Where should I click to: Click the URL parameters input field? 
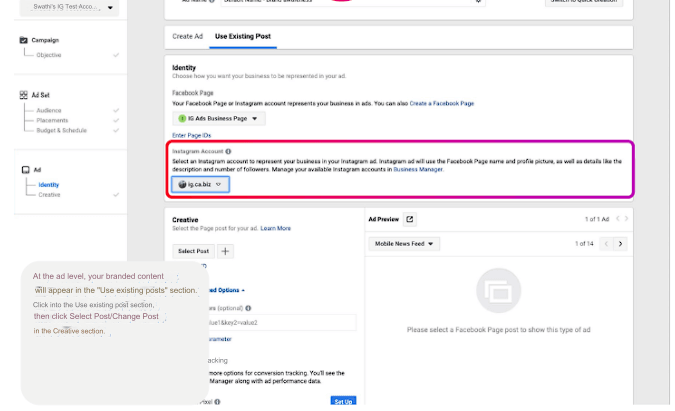point(282,322)
